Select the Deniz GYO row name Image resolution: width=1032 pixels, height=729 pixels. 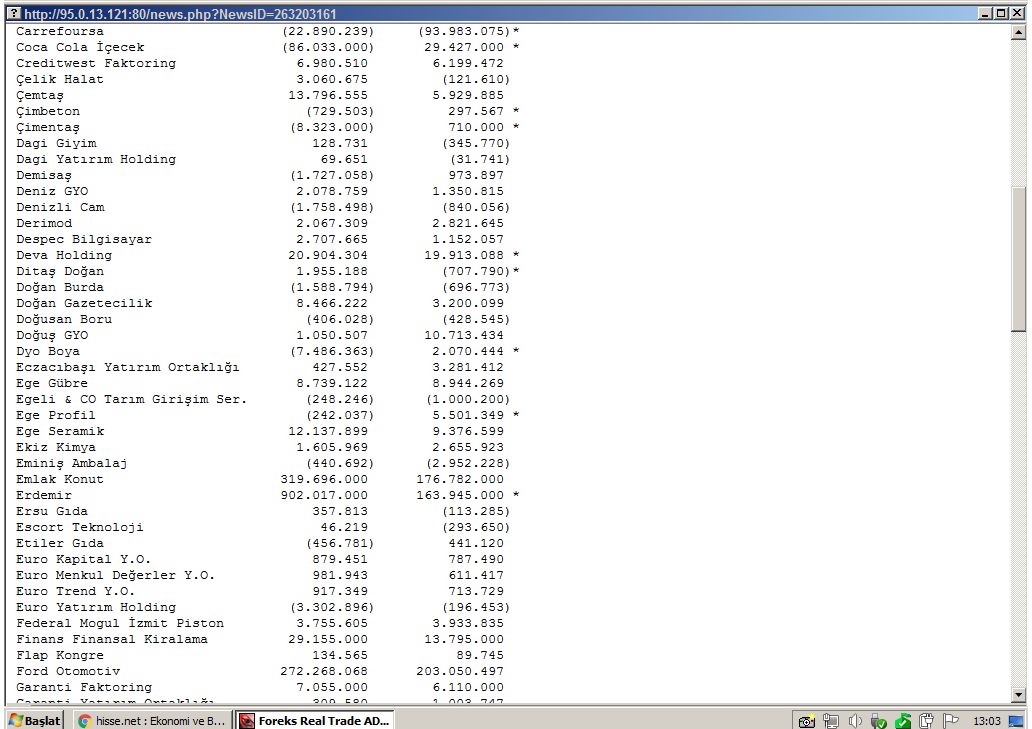click(52, 191)
